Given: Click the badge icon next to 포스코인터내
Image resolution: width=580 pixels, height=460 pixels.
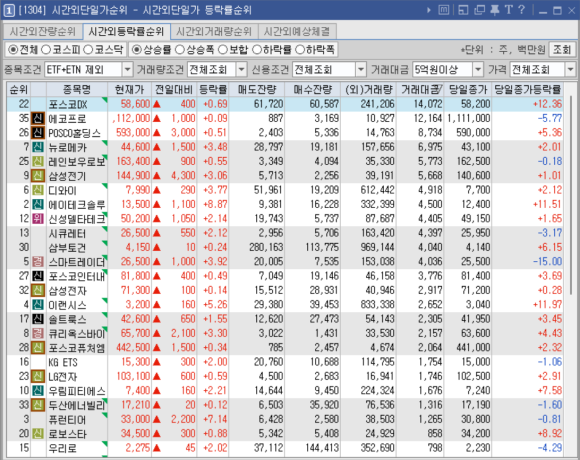Looking at the screenshot, I should click(x=38, y=276).
